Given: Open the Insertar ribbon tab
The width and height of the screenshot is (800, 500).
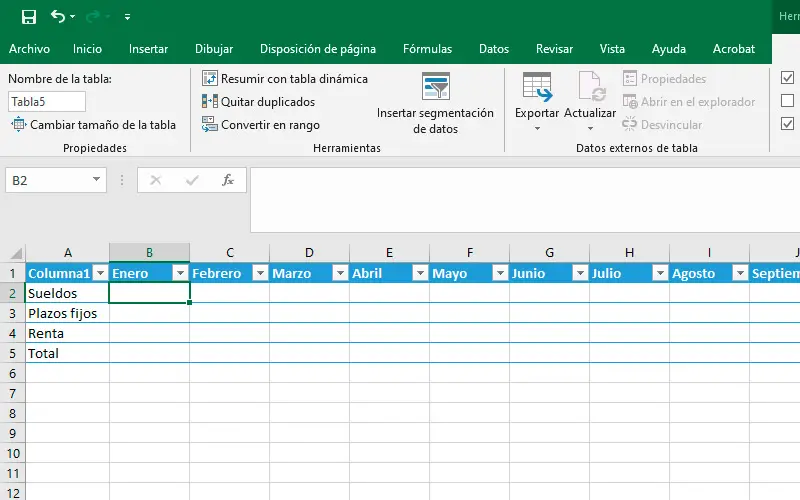Looking at the screenshot, I should point(148,48).
